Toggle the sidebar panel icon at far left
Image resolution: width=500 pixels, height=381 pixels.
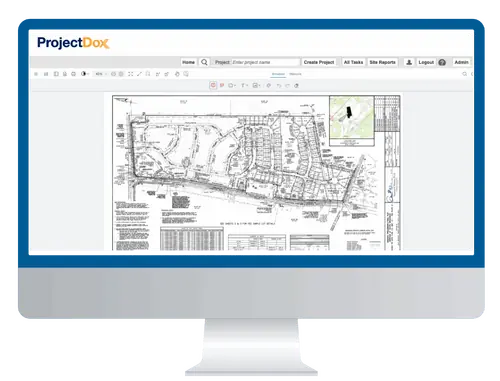[36, 74]
